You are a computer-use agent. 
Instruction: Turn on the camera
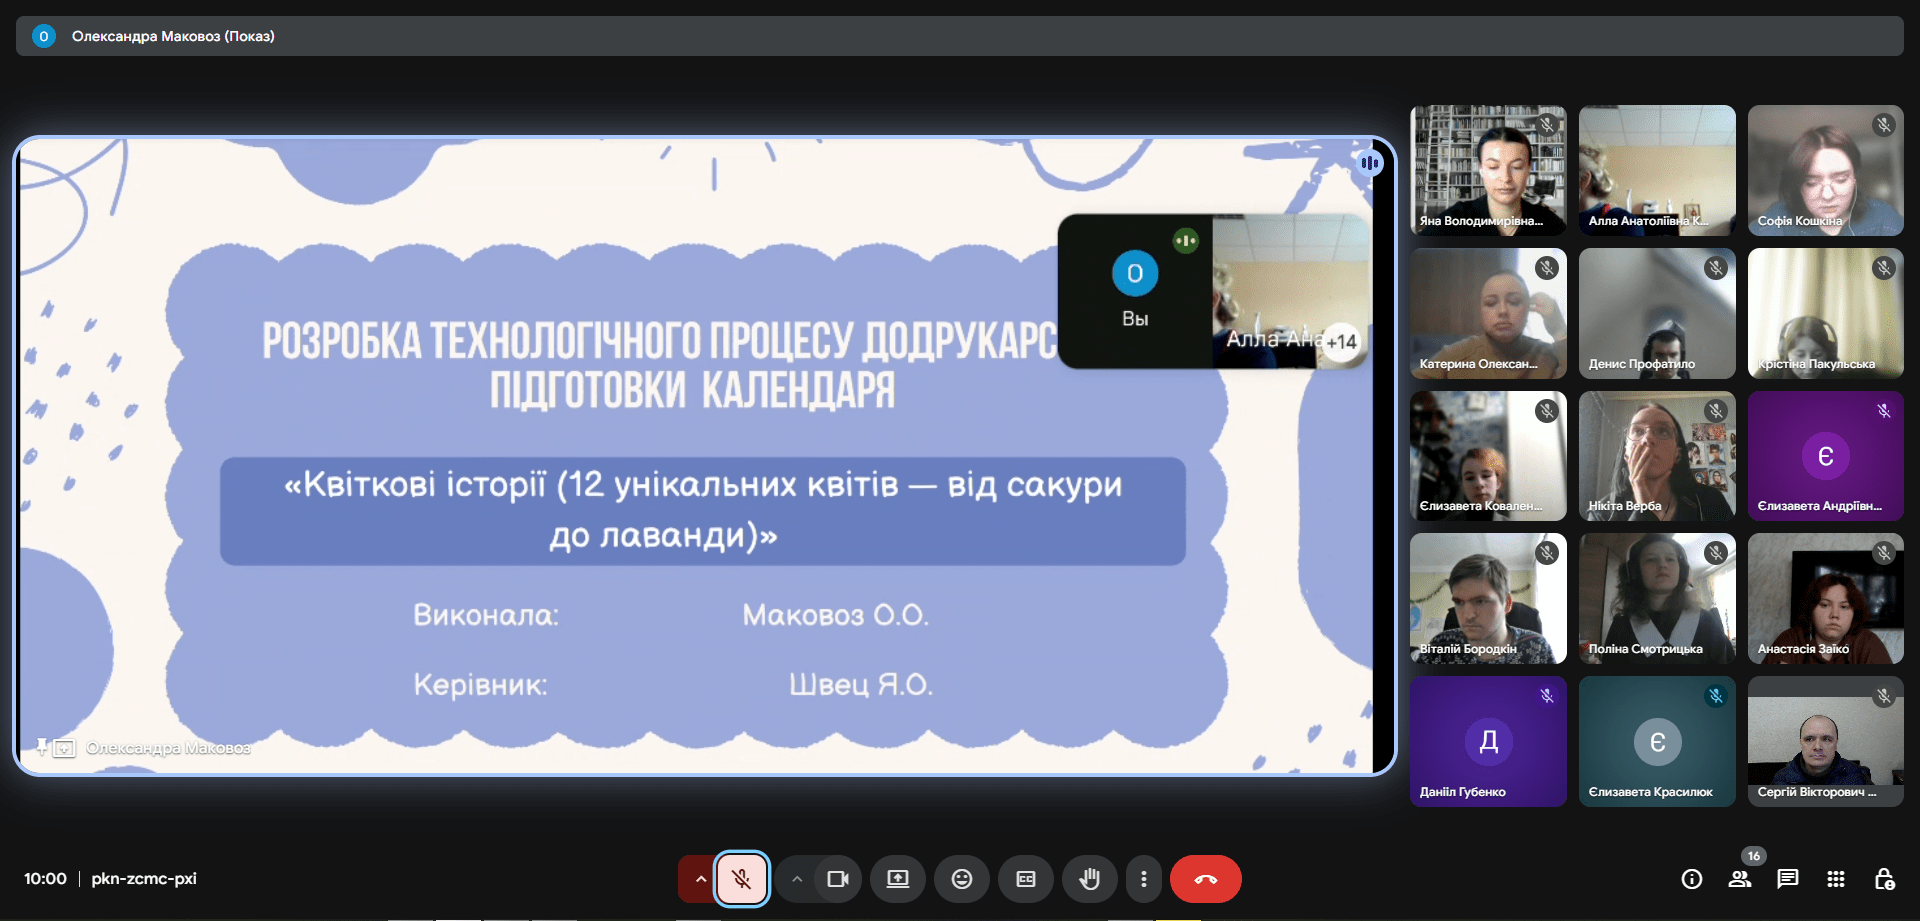pyautogui.click(x=838, y=879)
